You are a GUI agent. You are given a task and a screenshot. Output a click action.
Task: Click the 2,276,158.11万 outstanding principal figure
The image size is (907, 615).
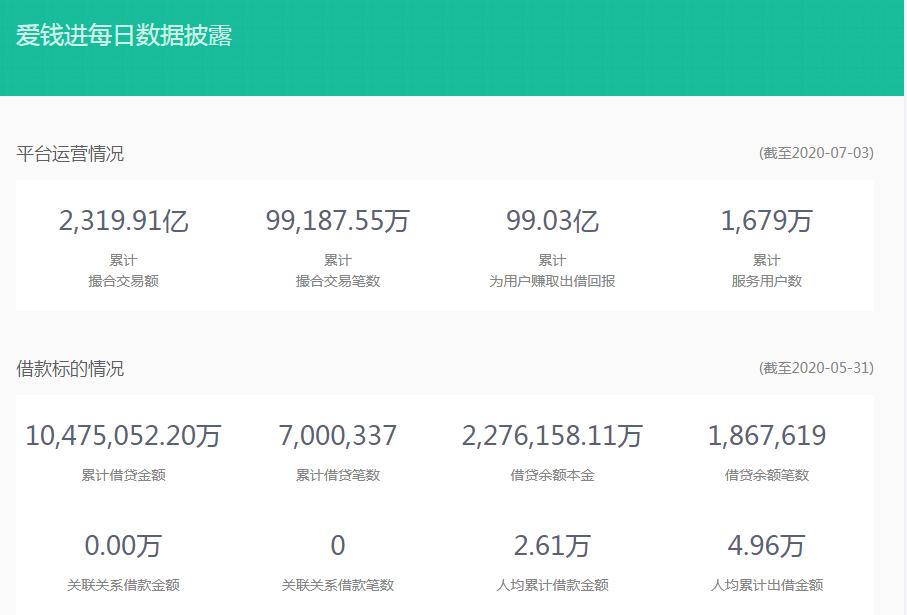[553, 436]
